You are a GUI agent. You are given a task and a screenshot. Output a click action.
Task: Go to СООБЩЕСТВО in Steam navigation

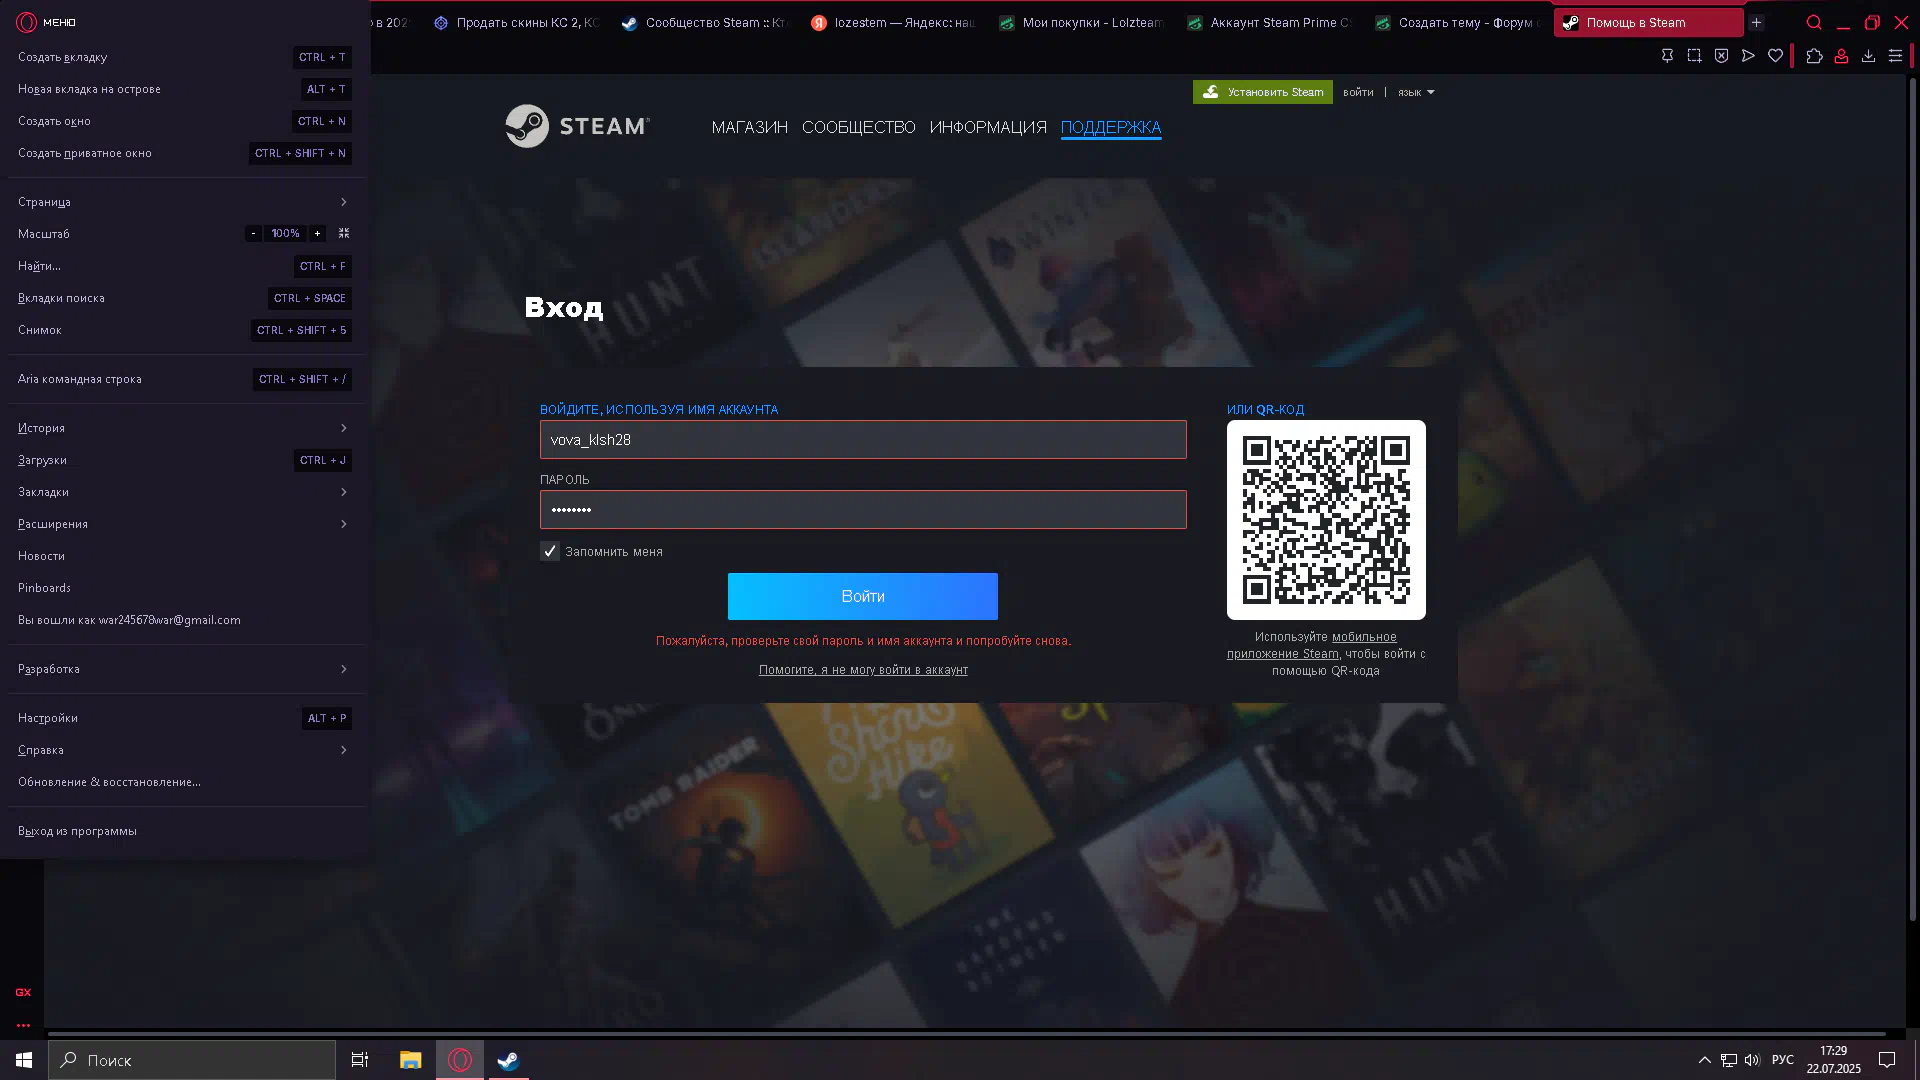tap(859, 127)
